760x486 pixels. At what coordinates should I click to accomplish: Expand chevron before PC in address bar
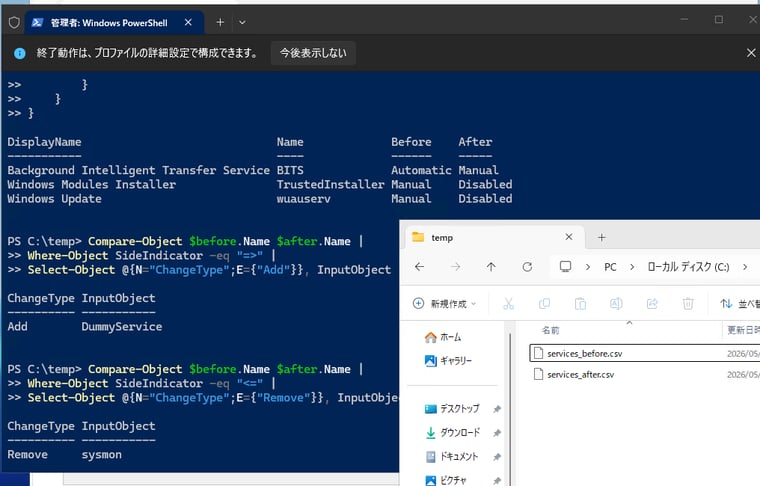point(587,267)
